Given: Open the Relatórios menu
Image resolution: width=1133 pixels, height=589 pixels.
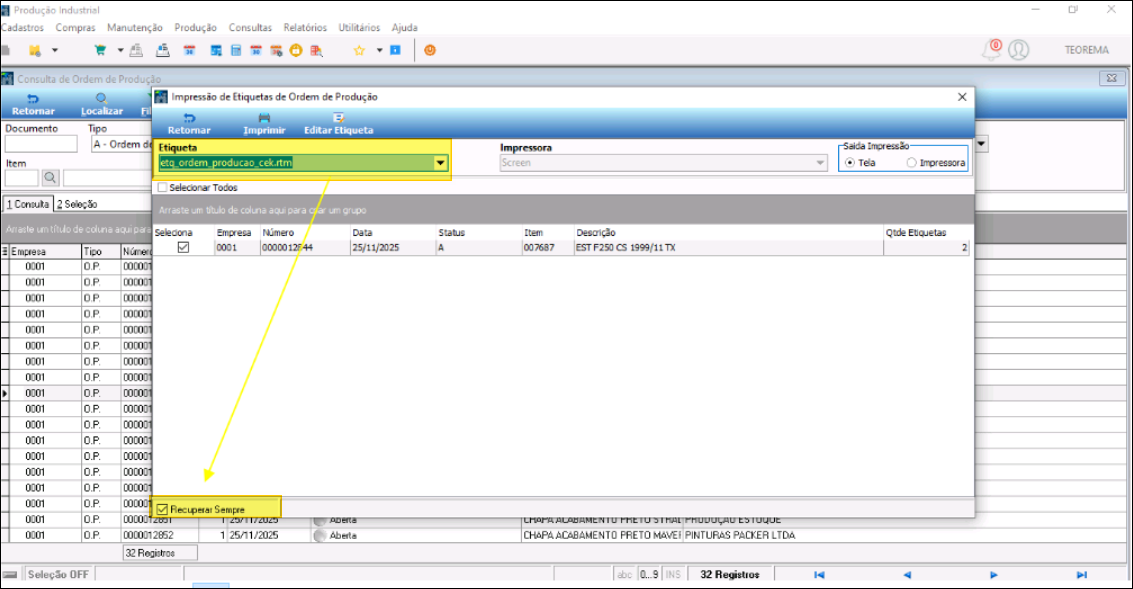Looking at the screenshot, I should coord(304,28).
